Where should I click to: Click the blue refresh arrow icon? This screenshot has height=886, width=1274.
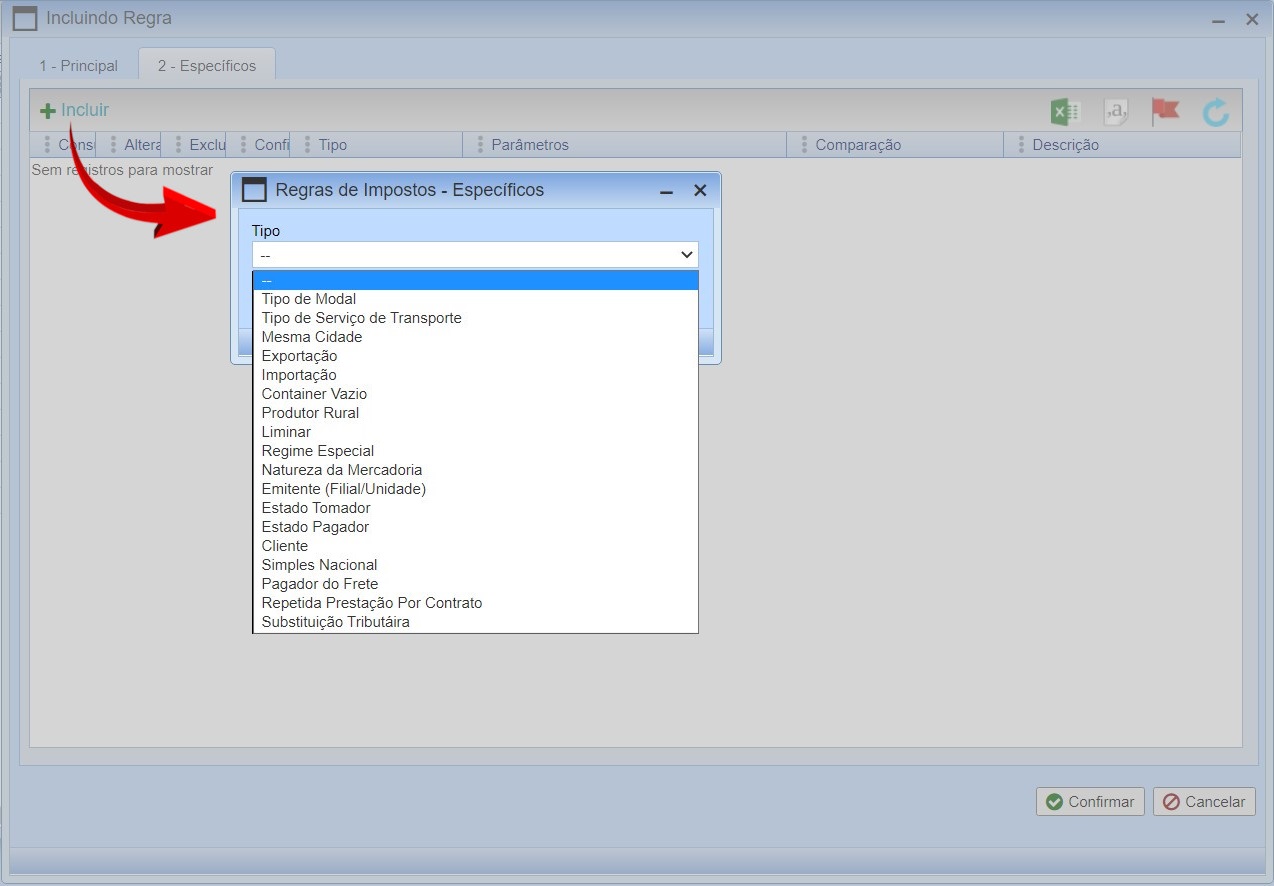(x=1215, y=112)
